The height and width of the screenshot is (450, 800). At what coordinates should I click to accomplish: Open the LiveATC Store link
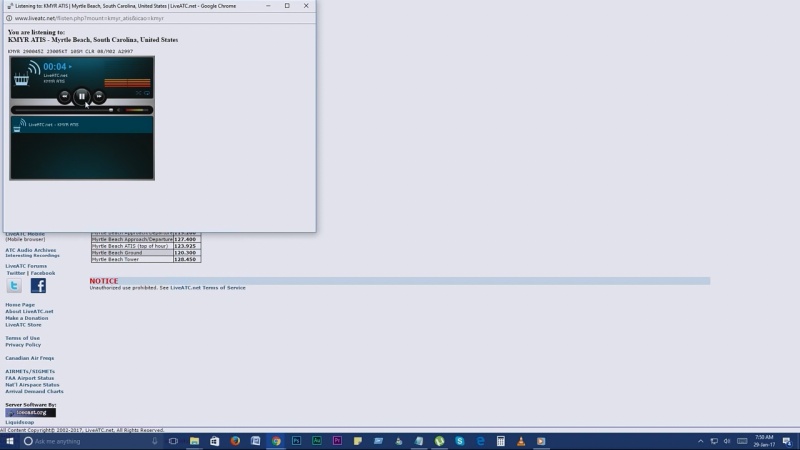[23, 324]
